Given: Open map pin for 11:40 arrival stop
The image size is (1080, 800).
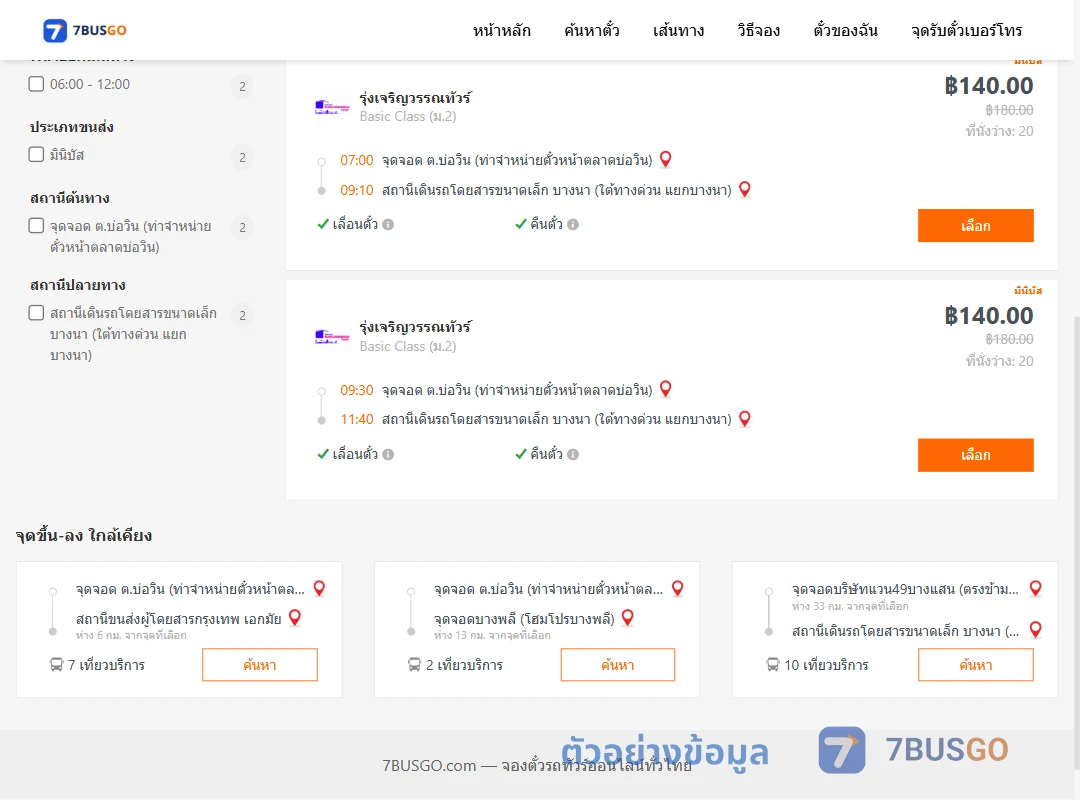Looking at the screenshot, I should [745, 419].
